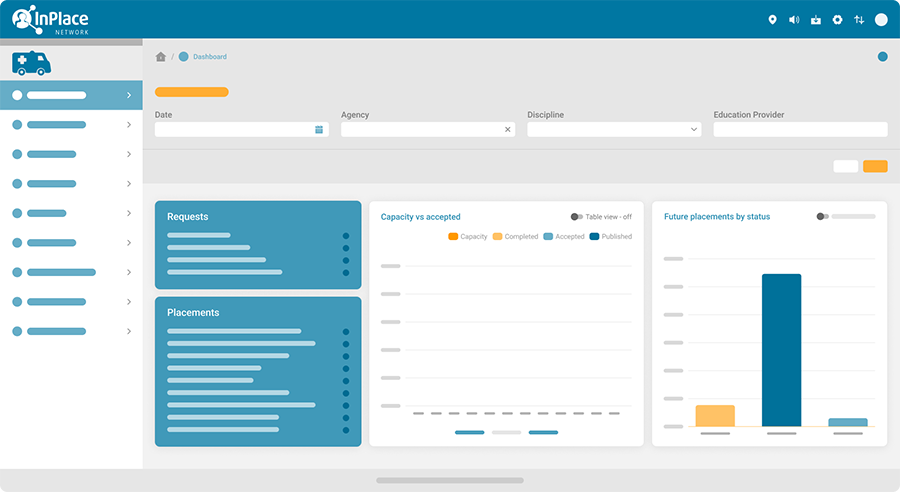Click the orange bar in Future placements chart
Screen dimensions: 900x492
click(715, 416)
